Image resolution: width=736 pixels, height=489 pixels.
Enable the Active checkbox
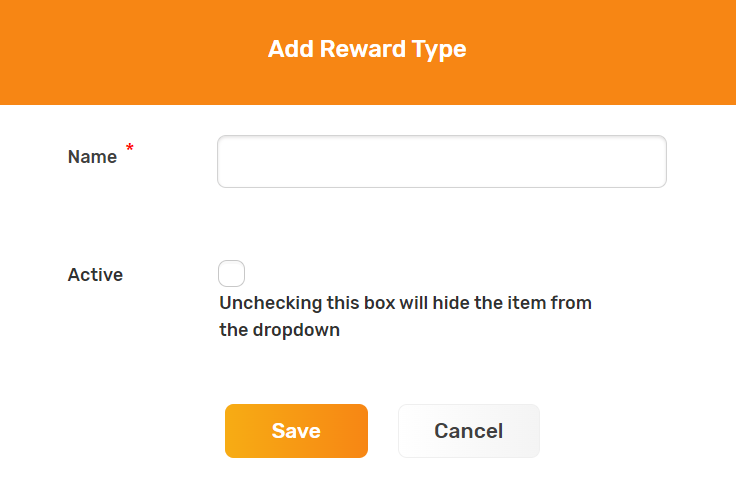point(231,274)
